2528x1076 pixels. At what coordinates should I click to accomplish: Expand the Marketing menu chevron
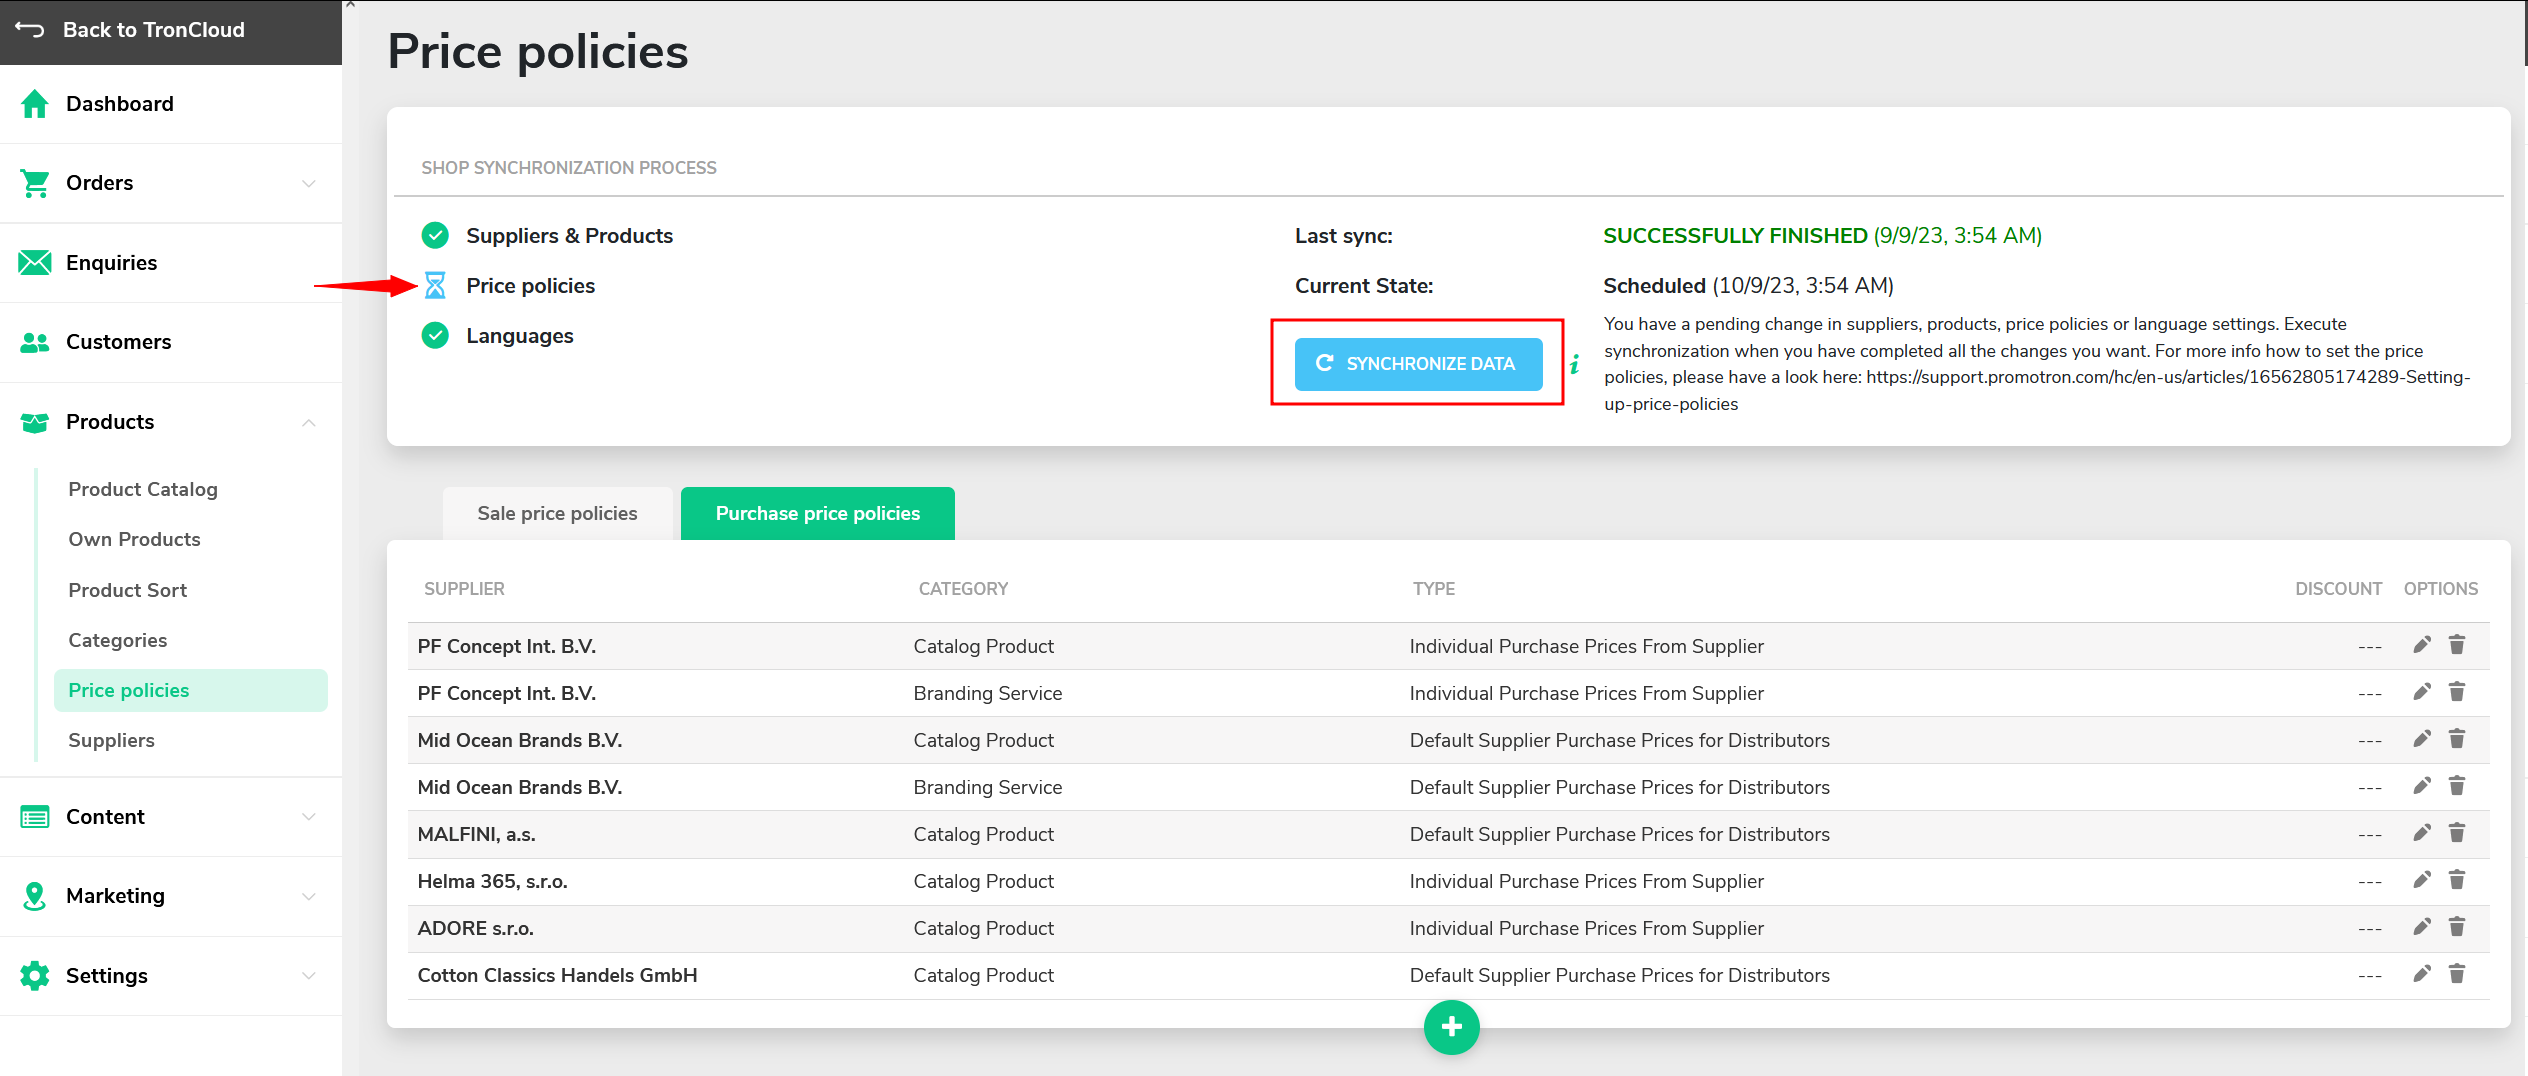click(x=309, y=896)
